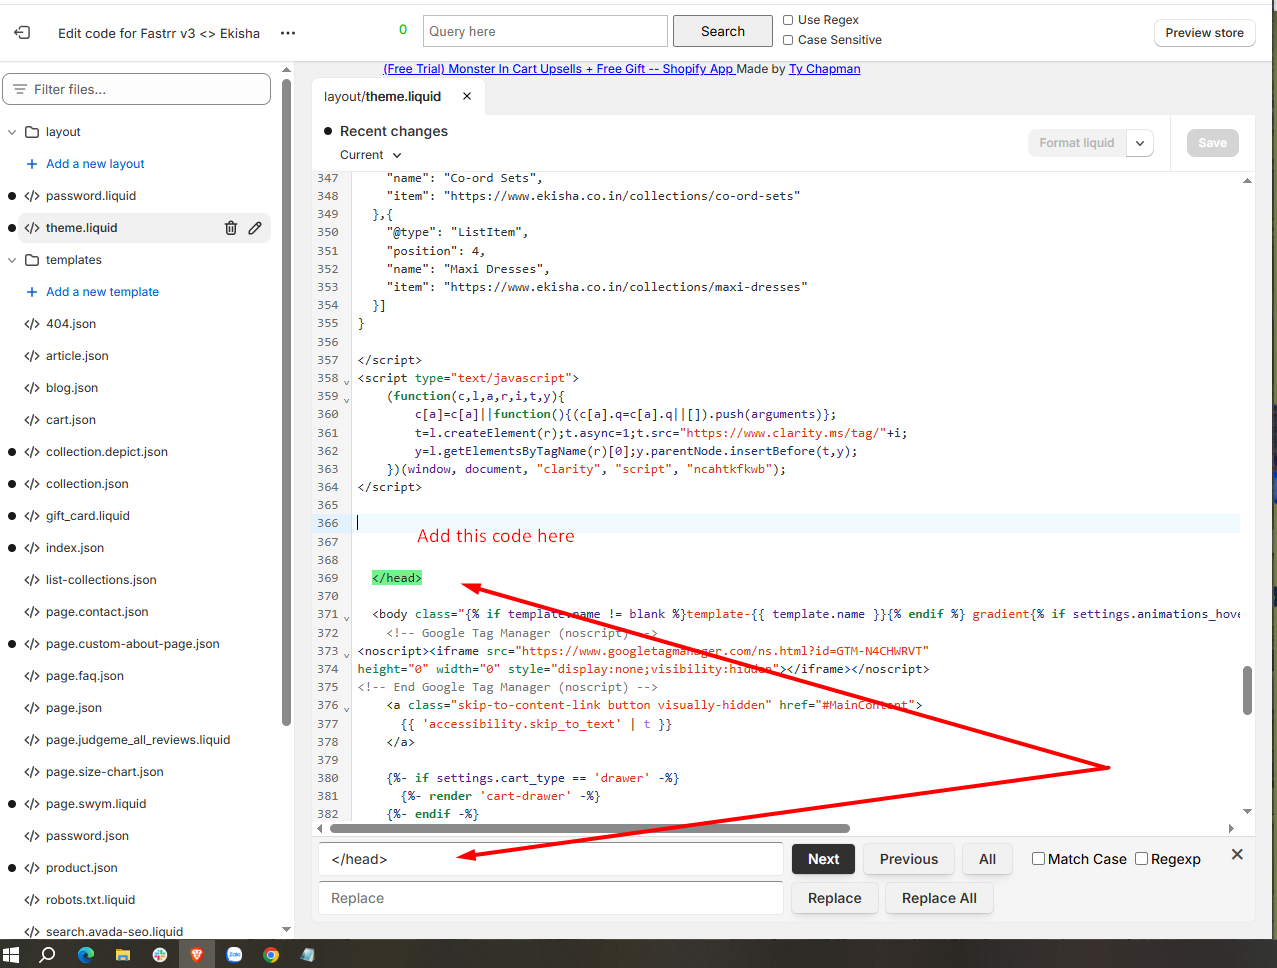The width and height of the screenshot is (1277, 968).
Task: Click Replace All button
Action: click(x=939, y=898)
